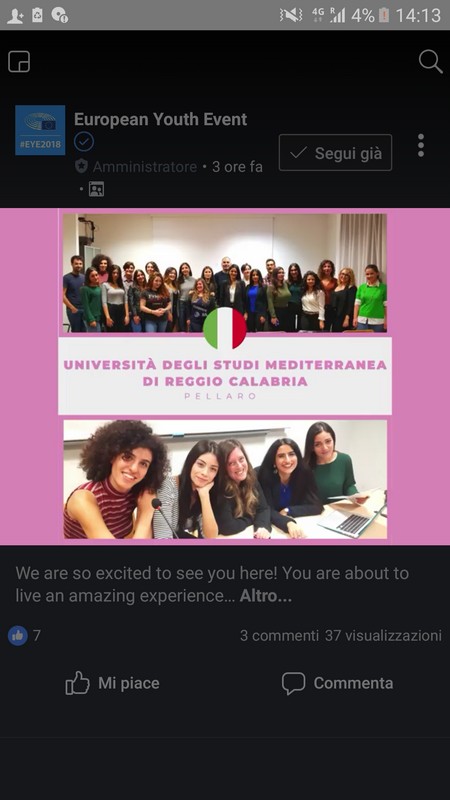Toggle the Segui già follow button

(335, 153)
